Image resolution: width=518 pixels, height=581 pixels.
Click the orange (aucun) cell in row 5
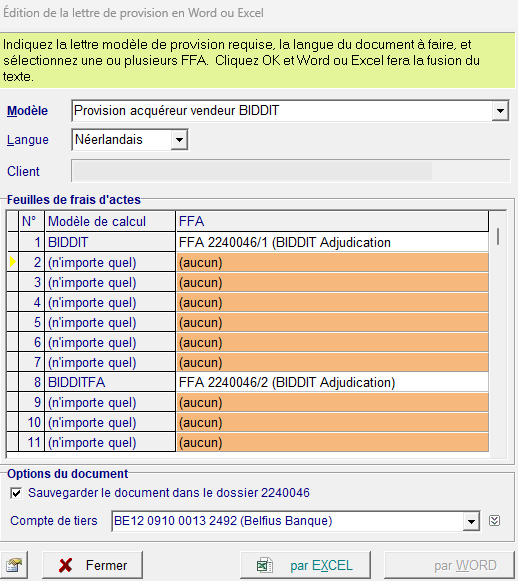(x=332, y=322)
